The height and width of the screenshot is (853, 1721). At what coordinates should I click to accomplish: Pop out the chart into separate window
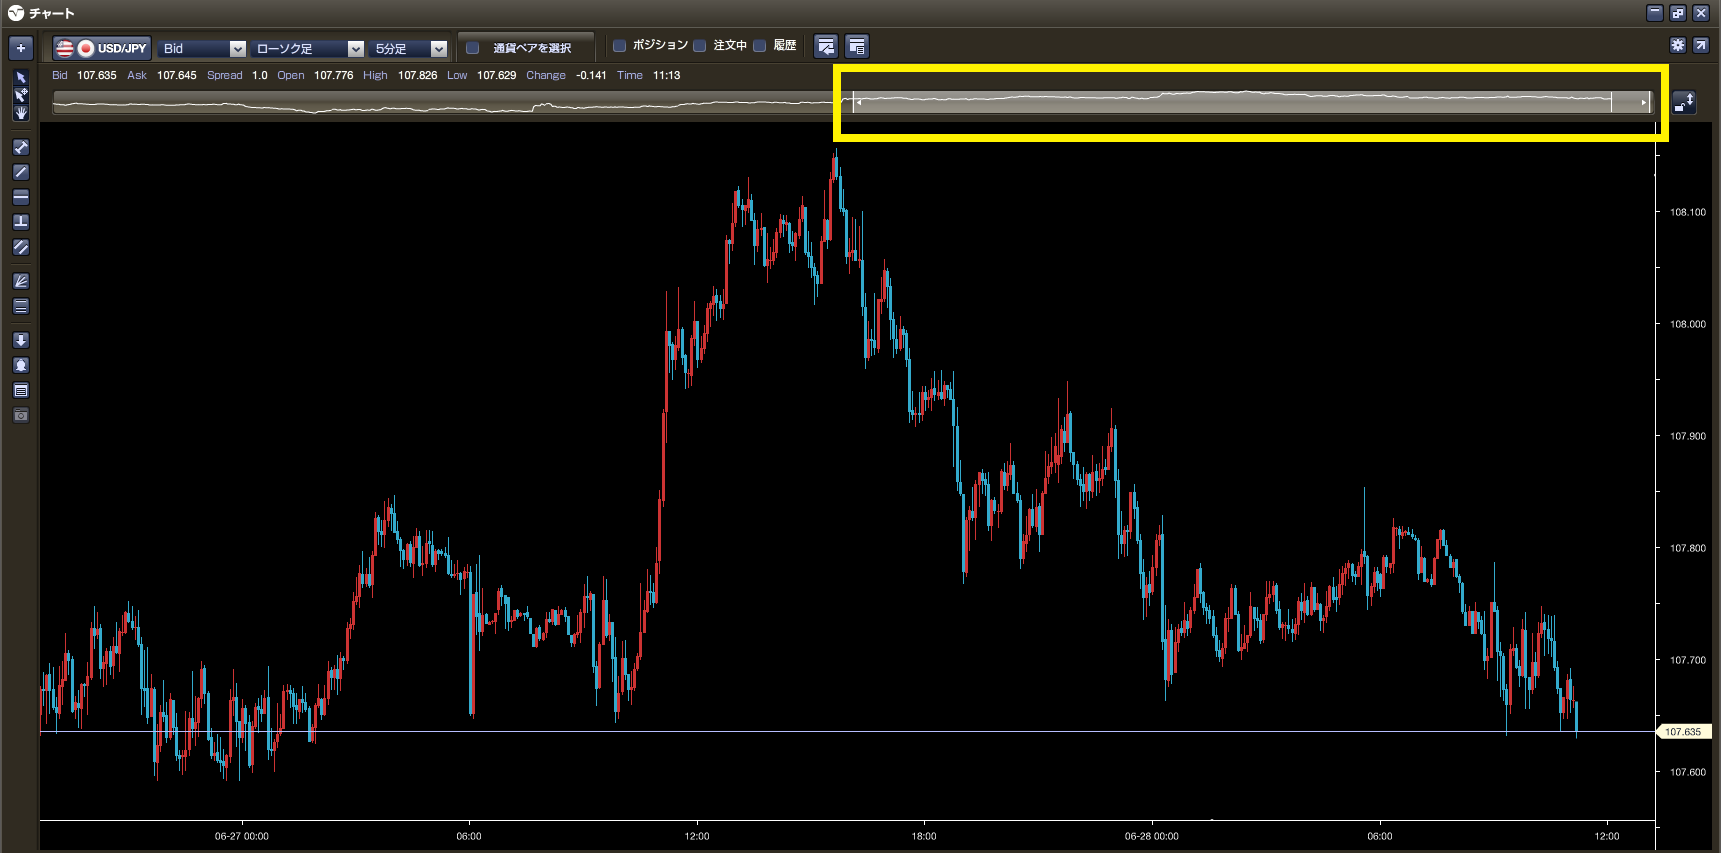pyautogui.click(x=1700, y=45)
